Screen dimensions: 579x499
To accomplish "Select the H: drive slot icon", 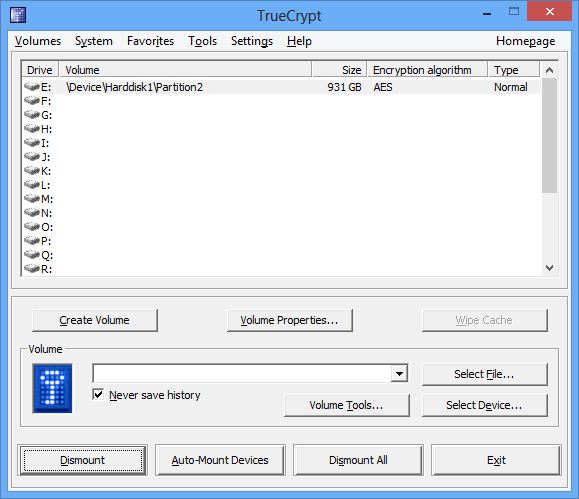I will point(32,129).
